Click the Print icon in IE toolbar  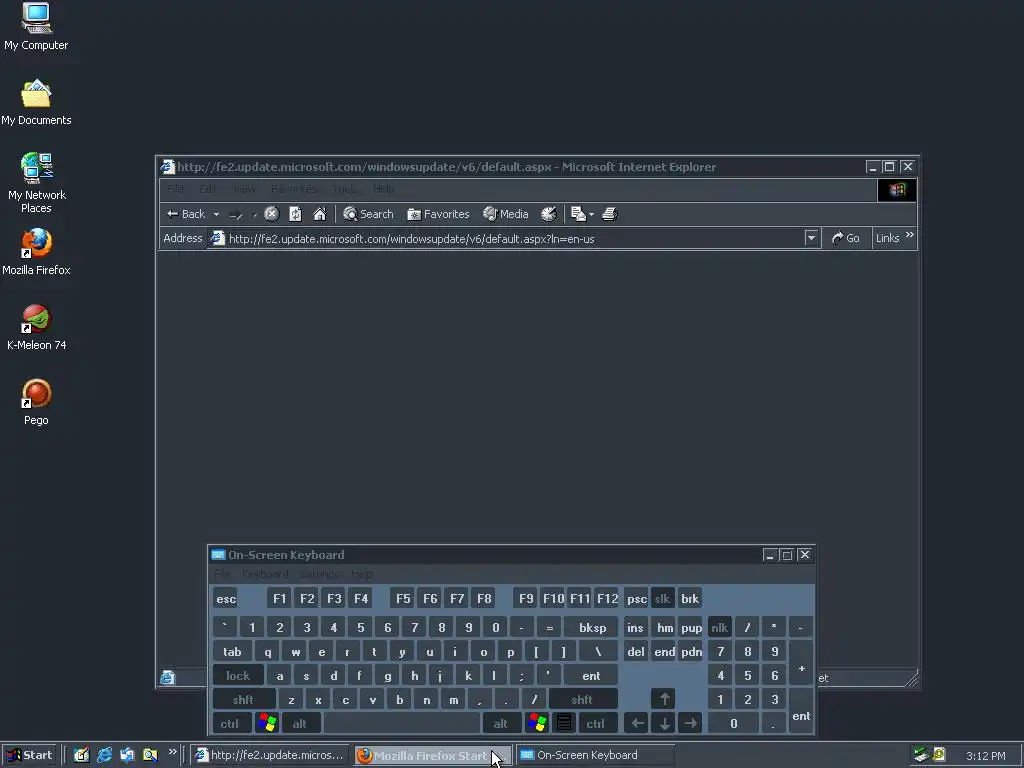609,214
